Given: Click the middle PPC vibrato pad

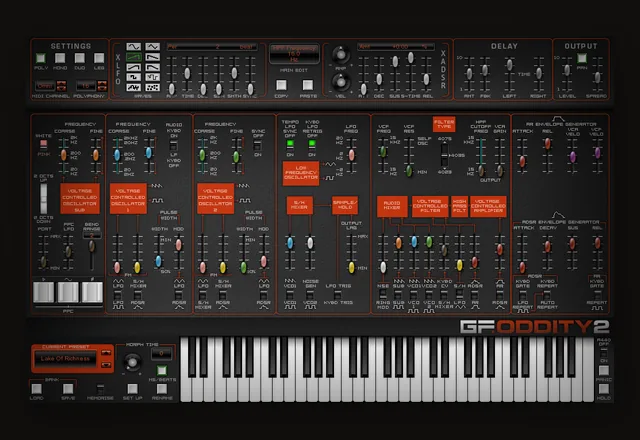Looking at the screenshot, I should click(68, 292).
